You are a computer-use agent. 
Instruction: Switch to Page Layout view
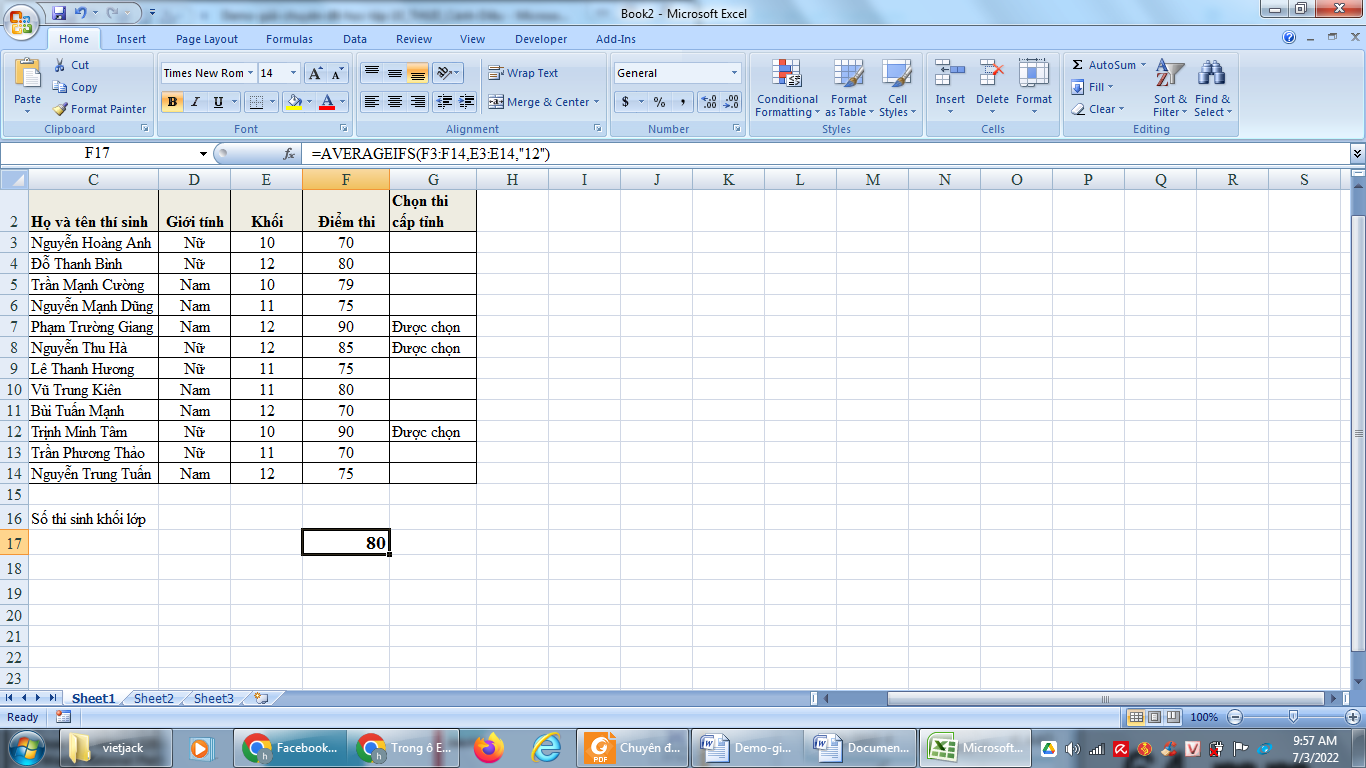tap(1155, 717)
